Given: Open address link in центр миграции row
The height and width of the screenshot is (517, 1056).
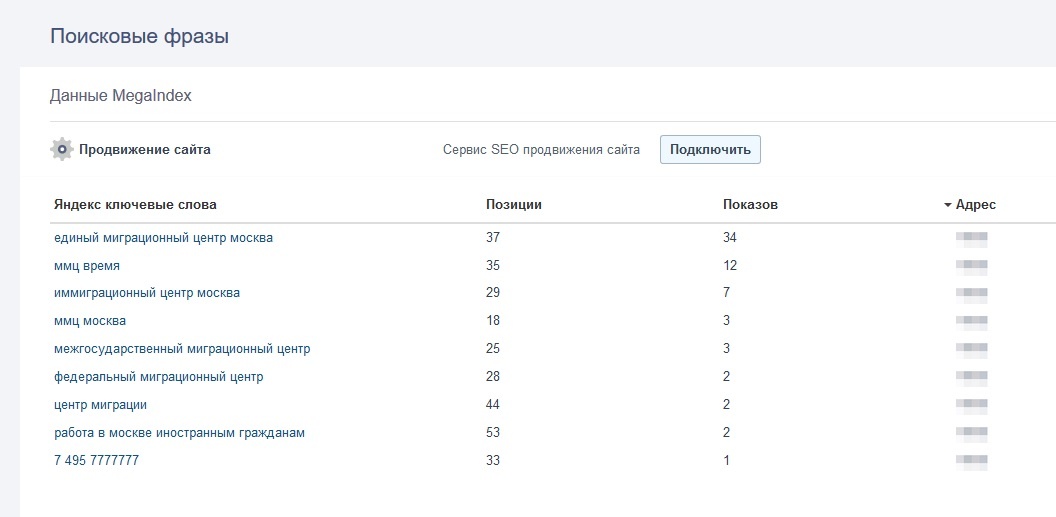Looking at the screenshot, I should click(x=971, y=405).
